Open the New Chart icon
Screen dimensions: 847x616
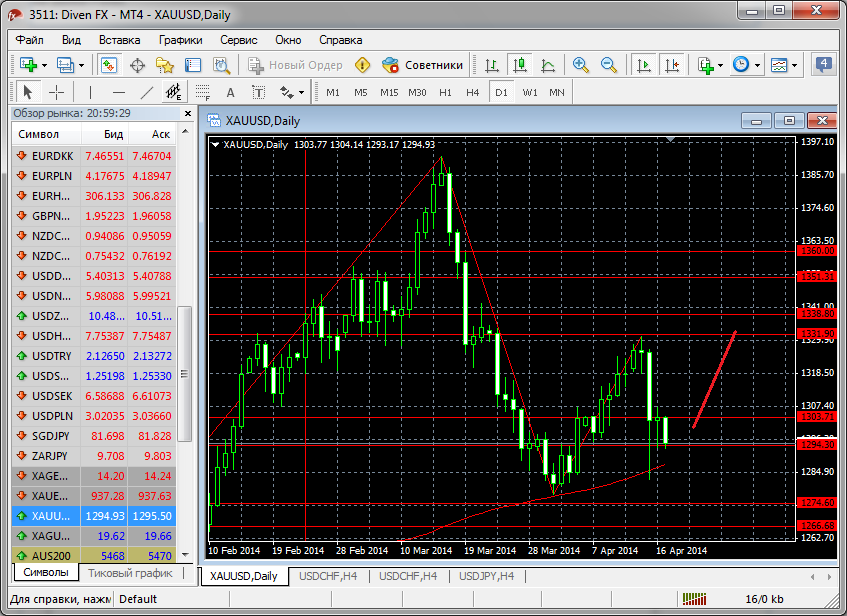[x=28, y=65]
